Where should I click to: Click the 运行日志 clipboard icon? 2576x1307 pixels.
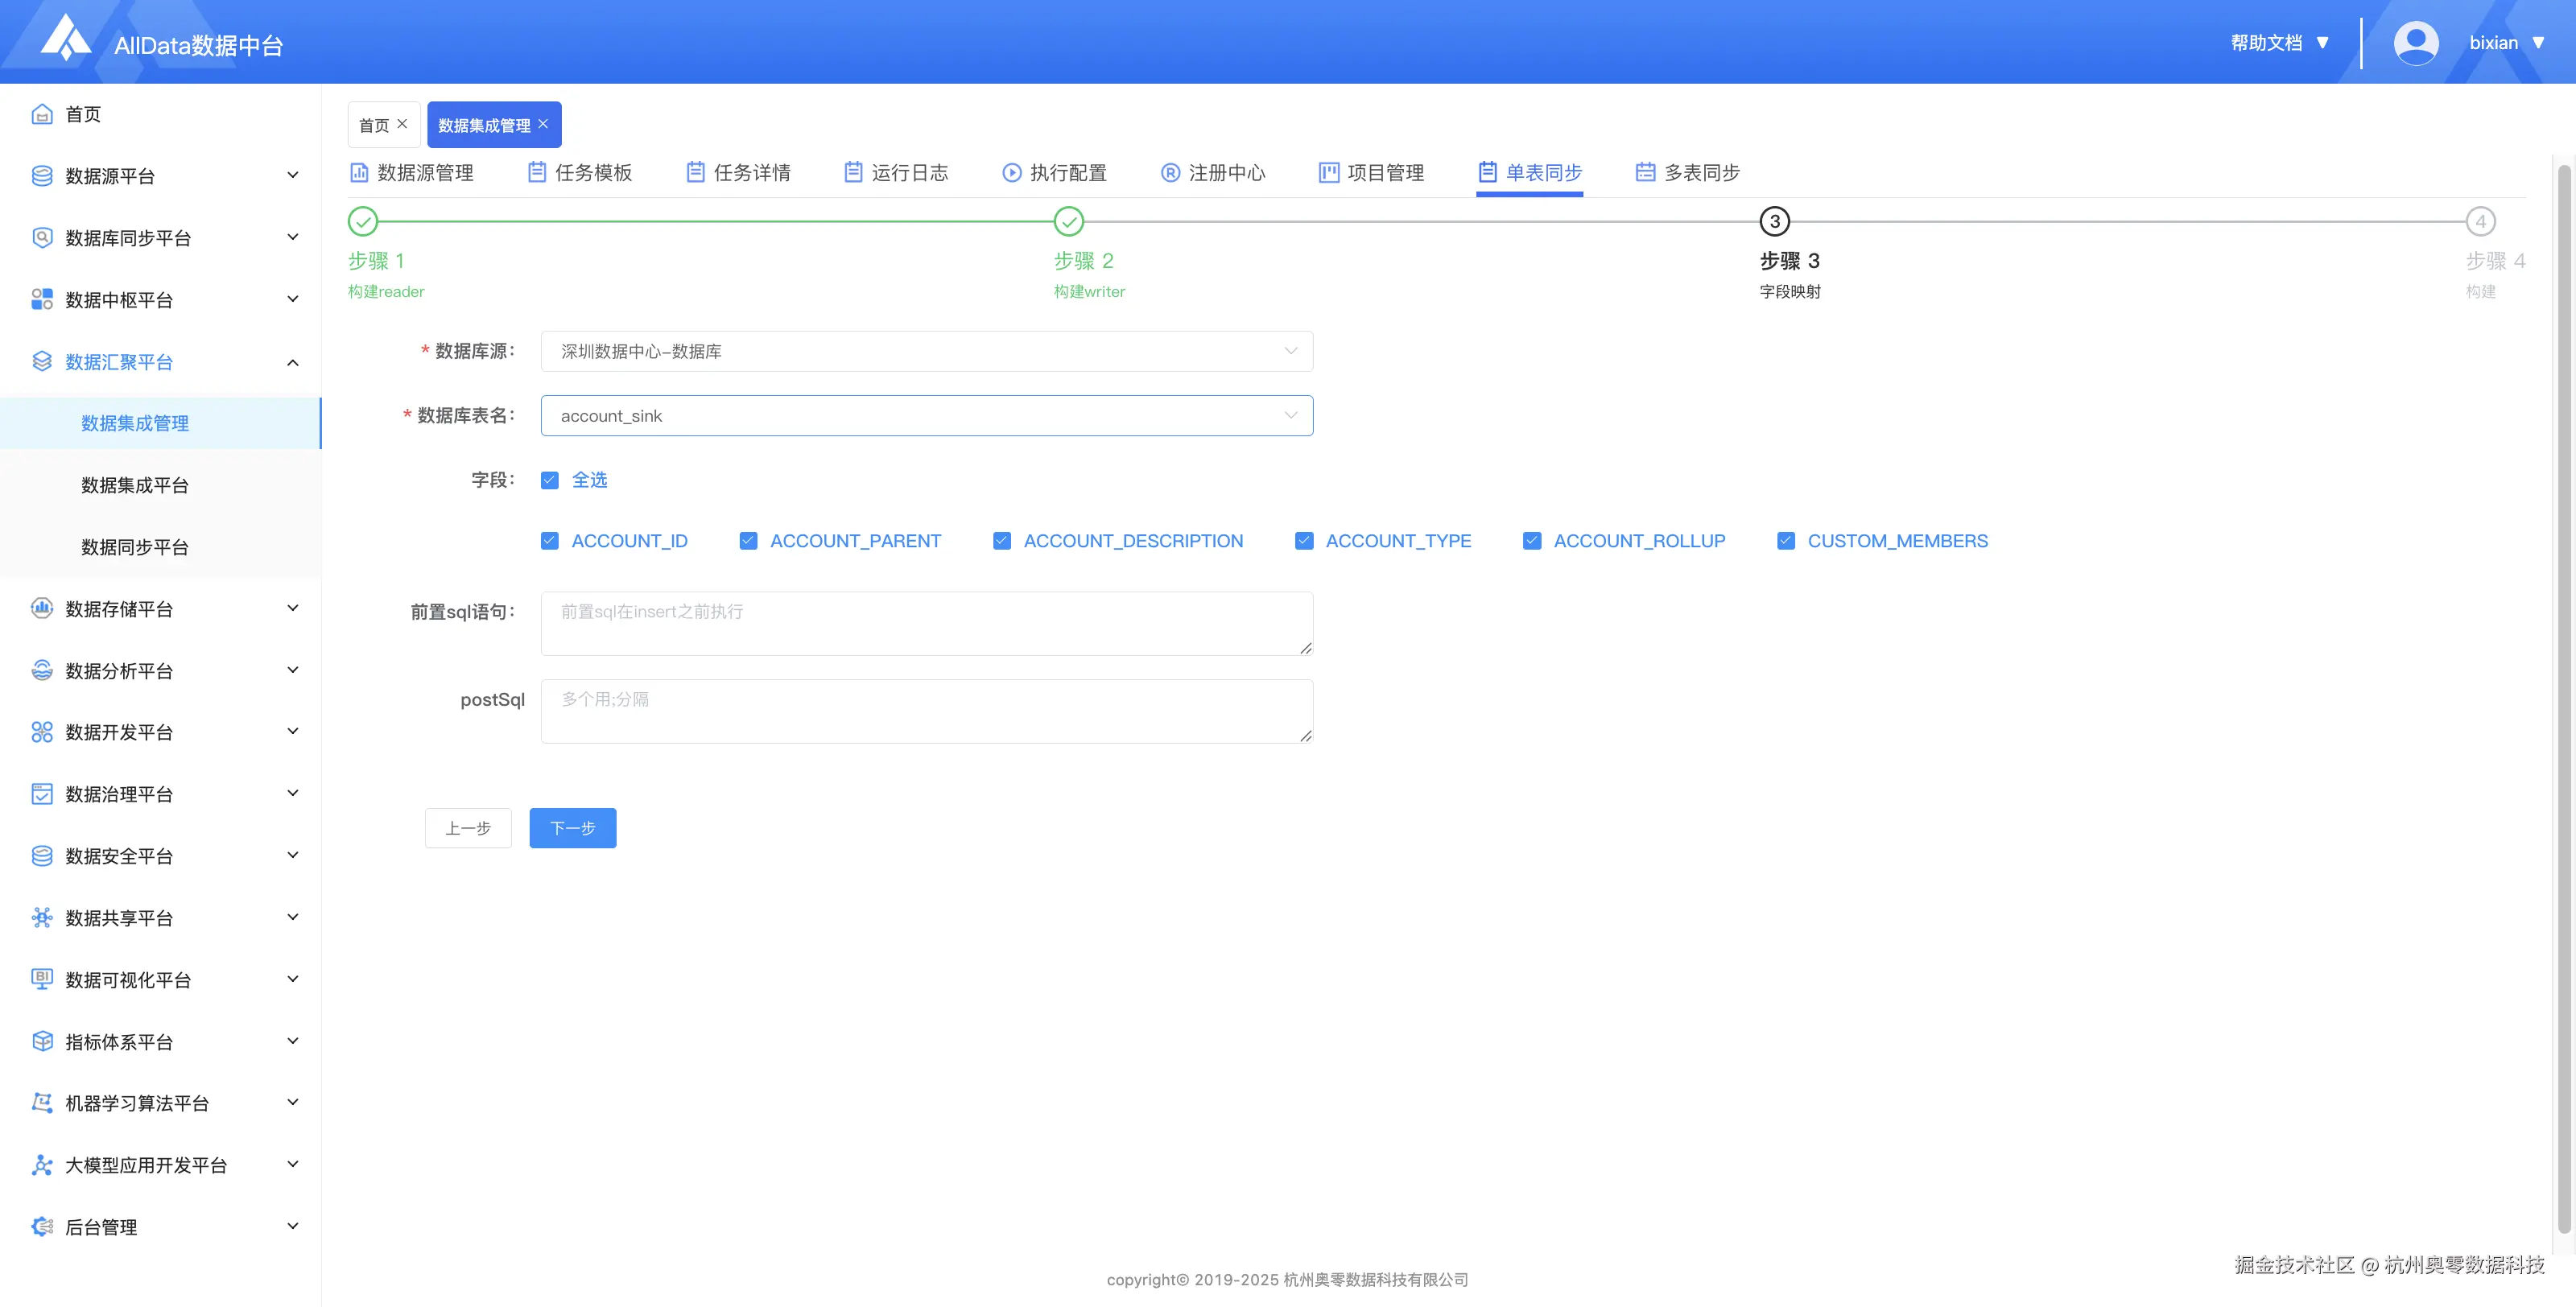(x=853, y=173)
